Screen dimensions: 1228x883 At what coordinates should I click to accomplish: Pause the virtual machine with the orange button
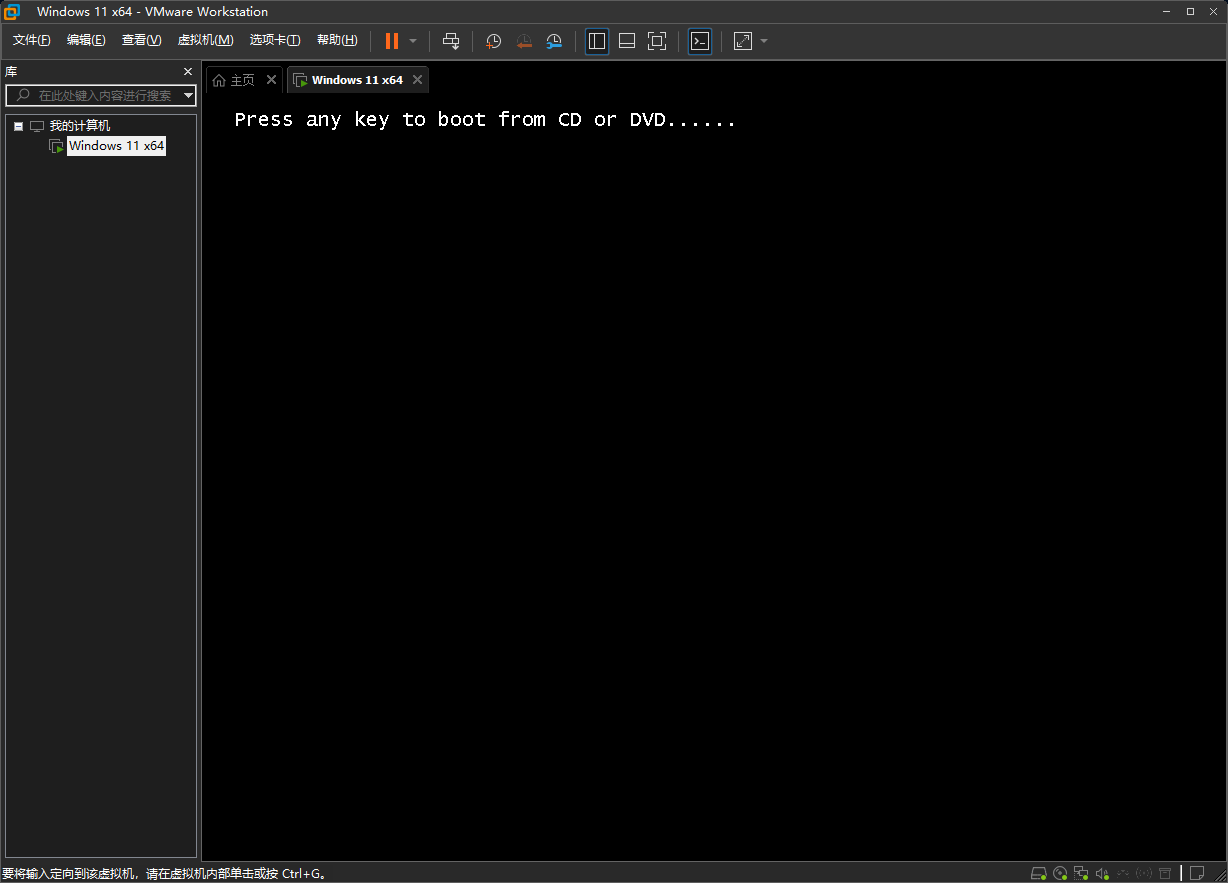coord(392,41)
